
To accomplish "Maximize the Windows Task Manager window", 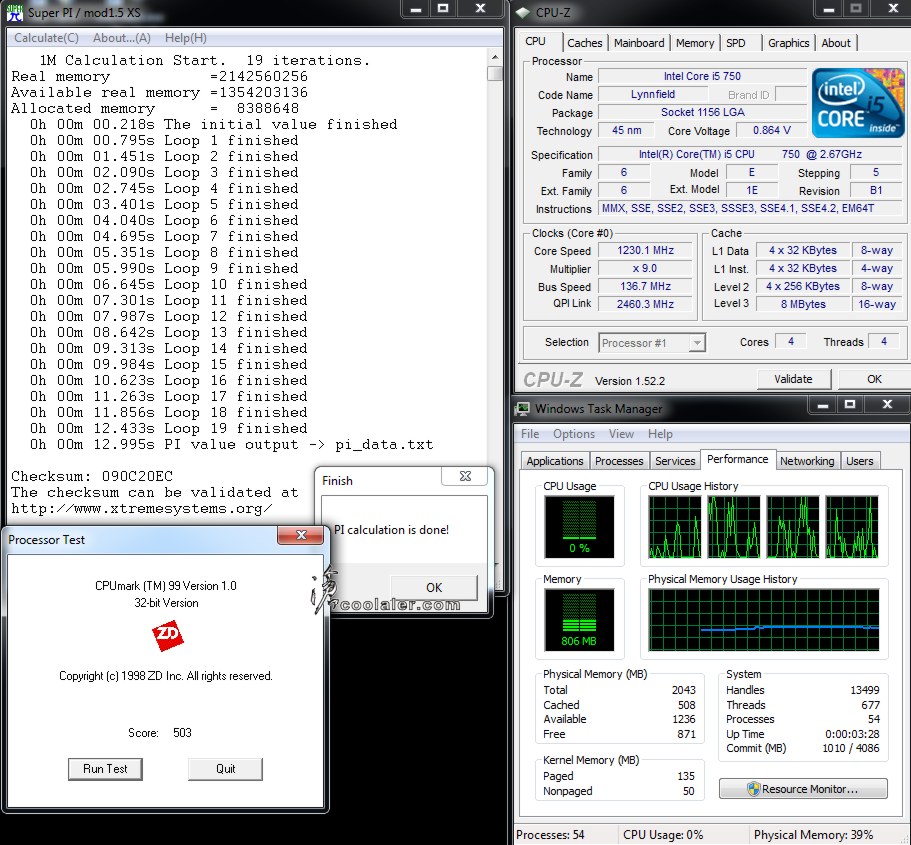I will (x=850, y=405).
